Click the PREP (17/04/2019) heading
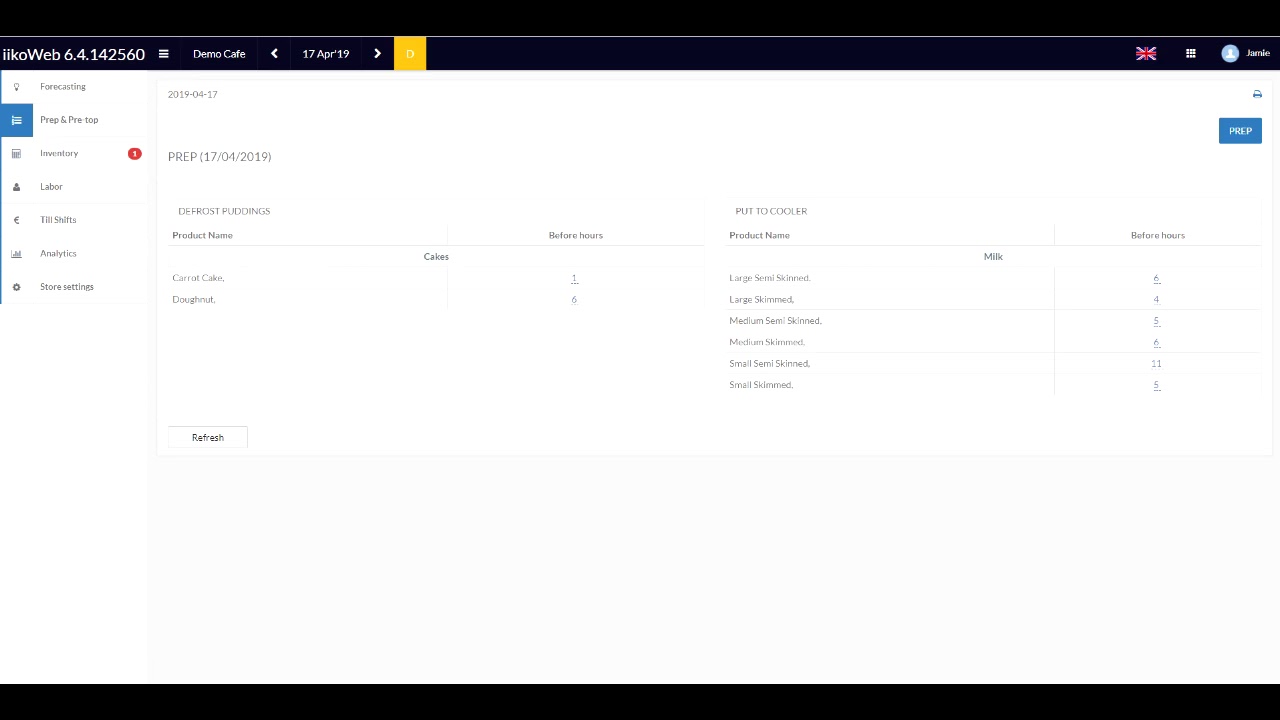 click(x=219, y=157)
